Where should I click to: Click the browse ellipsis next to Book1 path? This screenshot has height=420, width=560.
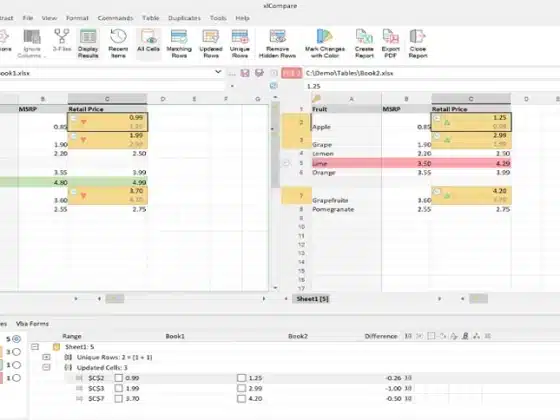pyautogui.click(x=232, y=74)
